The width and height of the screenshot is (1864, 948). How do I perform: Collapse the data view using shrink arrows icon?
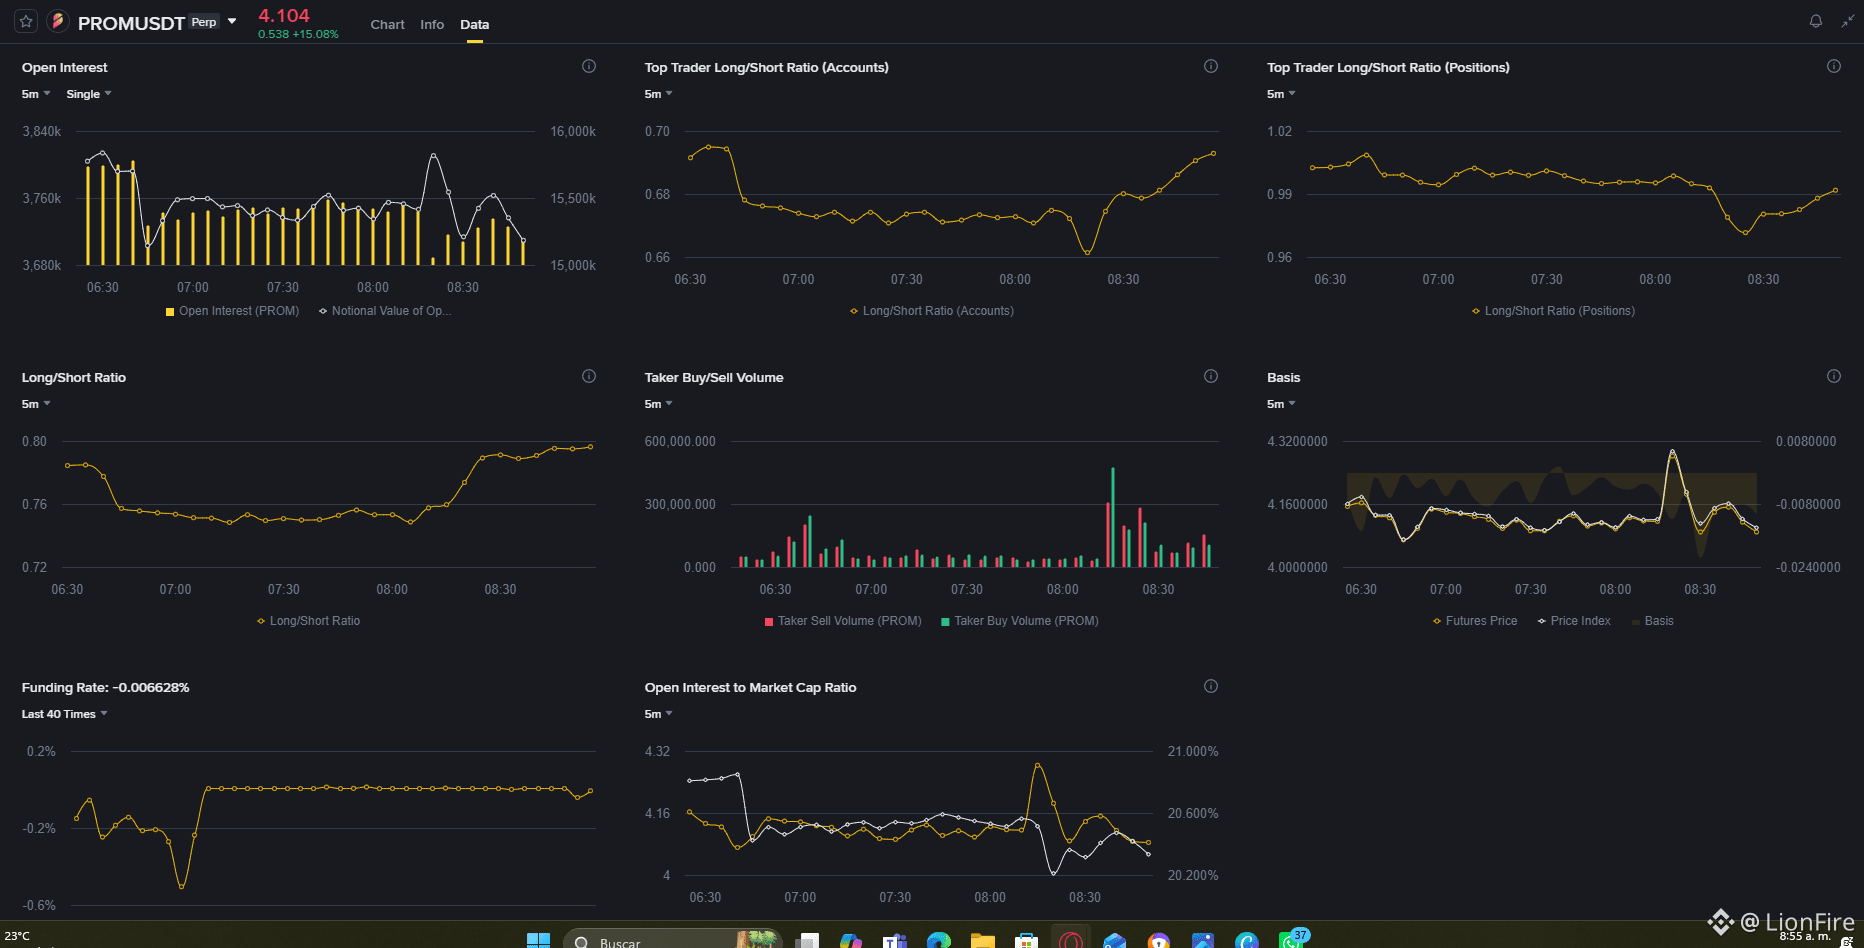click(1847, 21)
